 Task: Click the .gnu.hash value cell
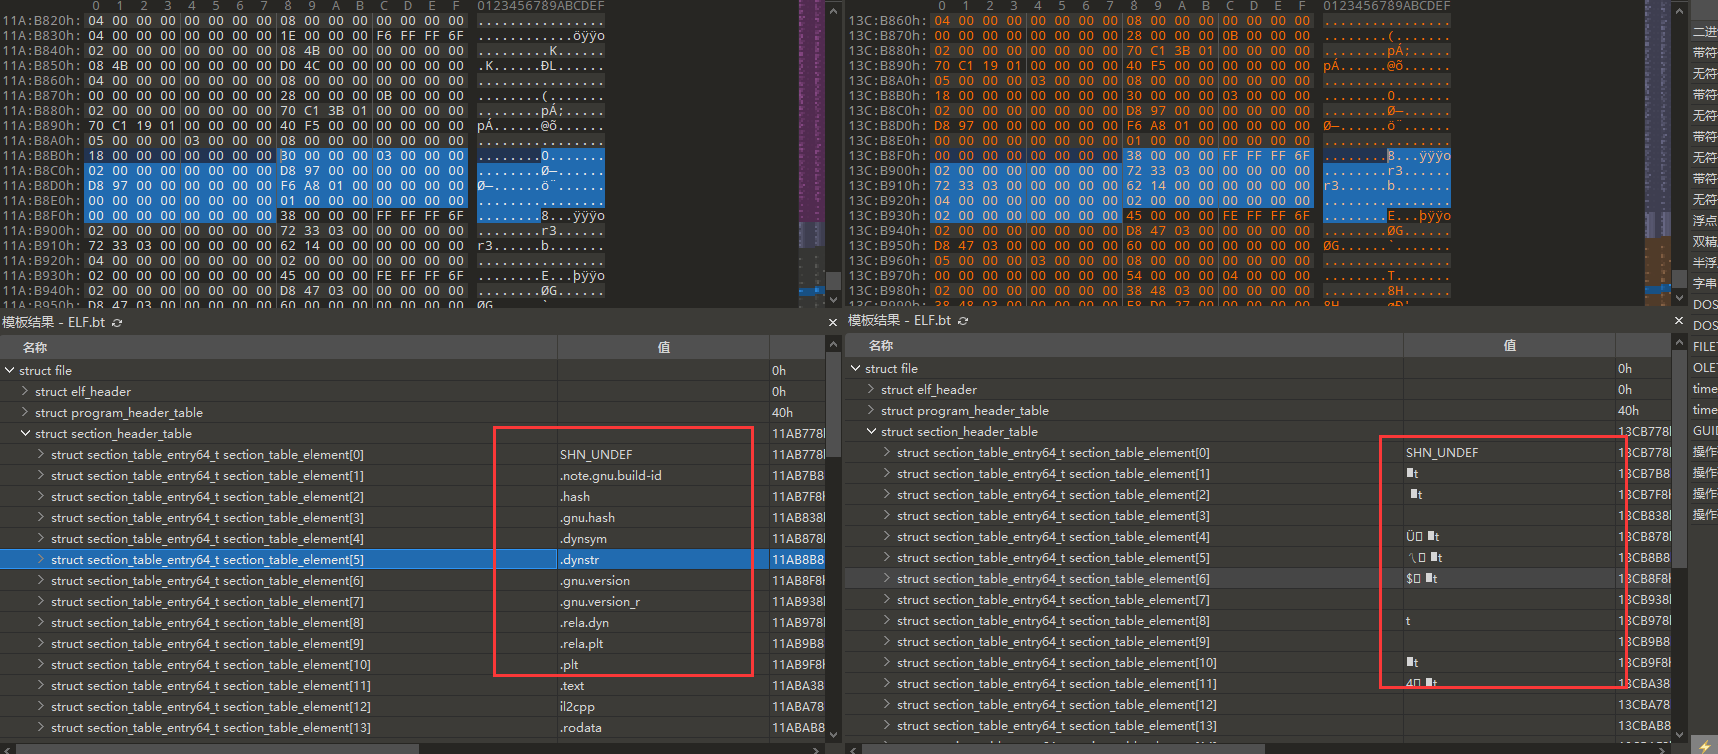tap(663, 518)
